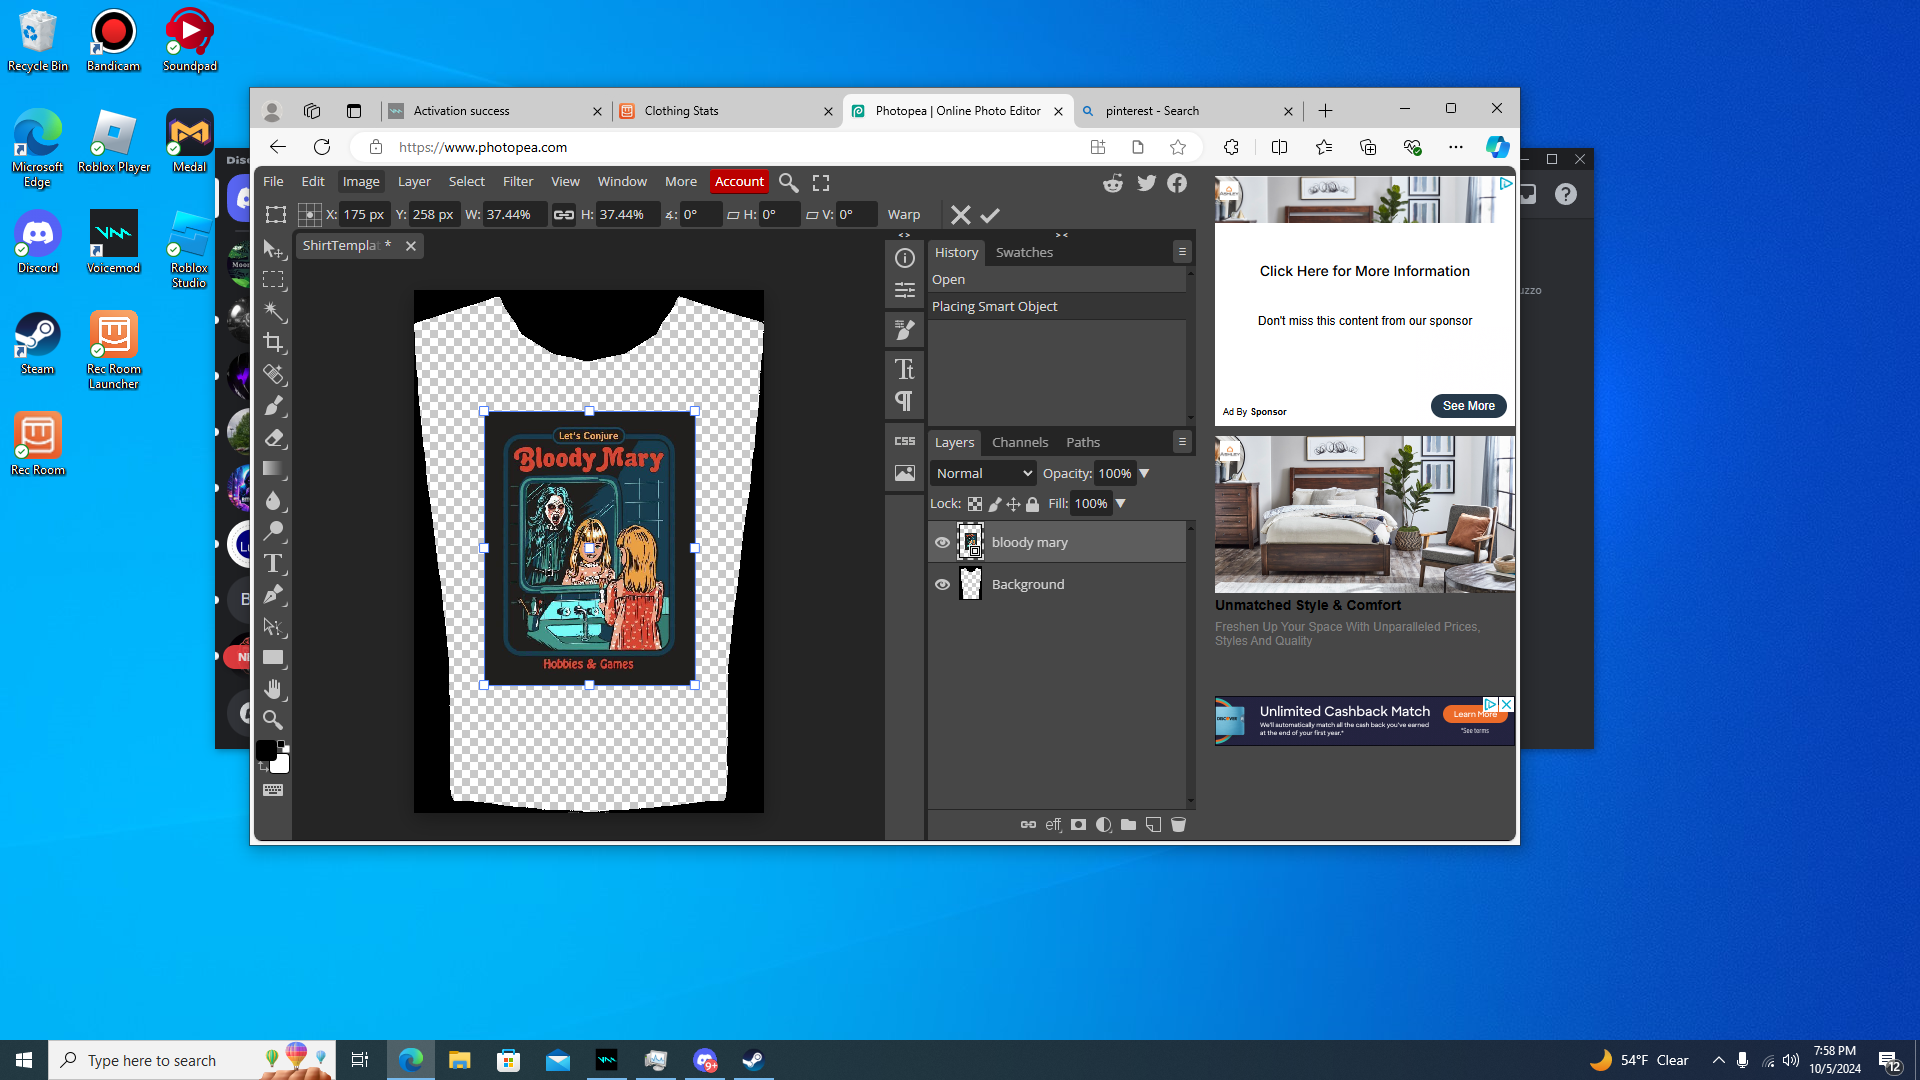Hide the Background layer
1920x1080 pixels.
pos(942,585)
